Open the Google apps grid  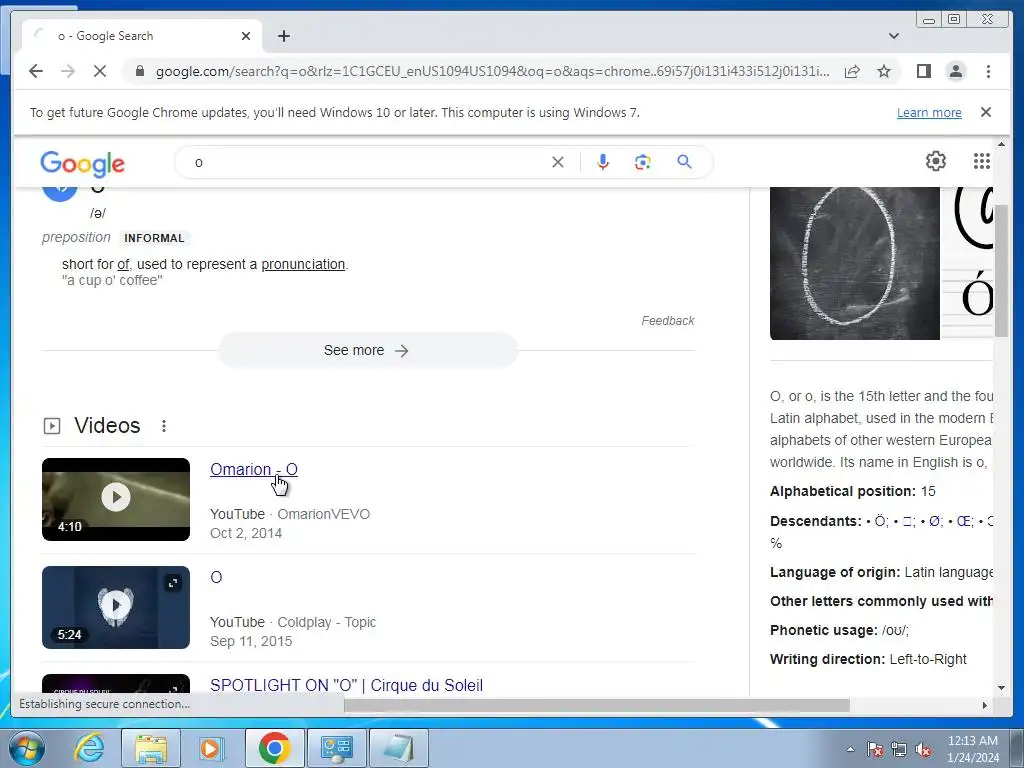pos(981,161)
